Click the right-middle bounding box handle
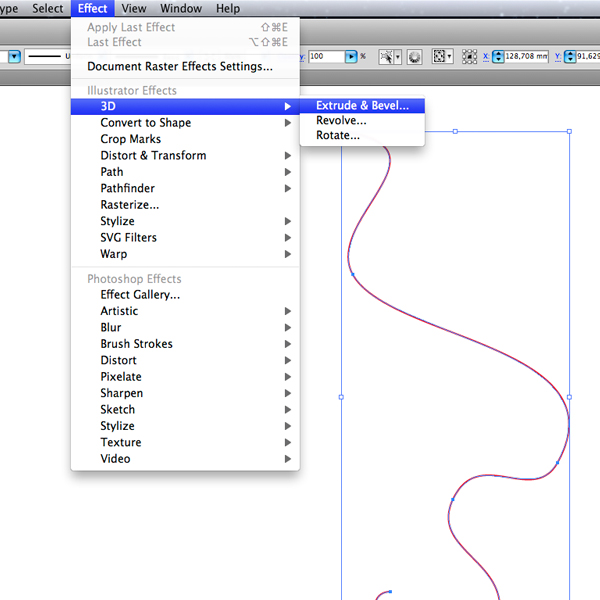Image resolution: width=600 pixels, height=600 pixels. click(569, 398)
